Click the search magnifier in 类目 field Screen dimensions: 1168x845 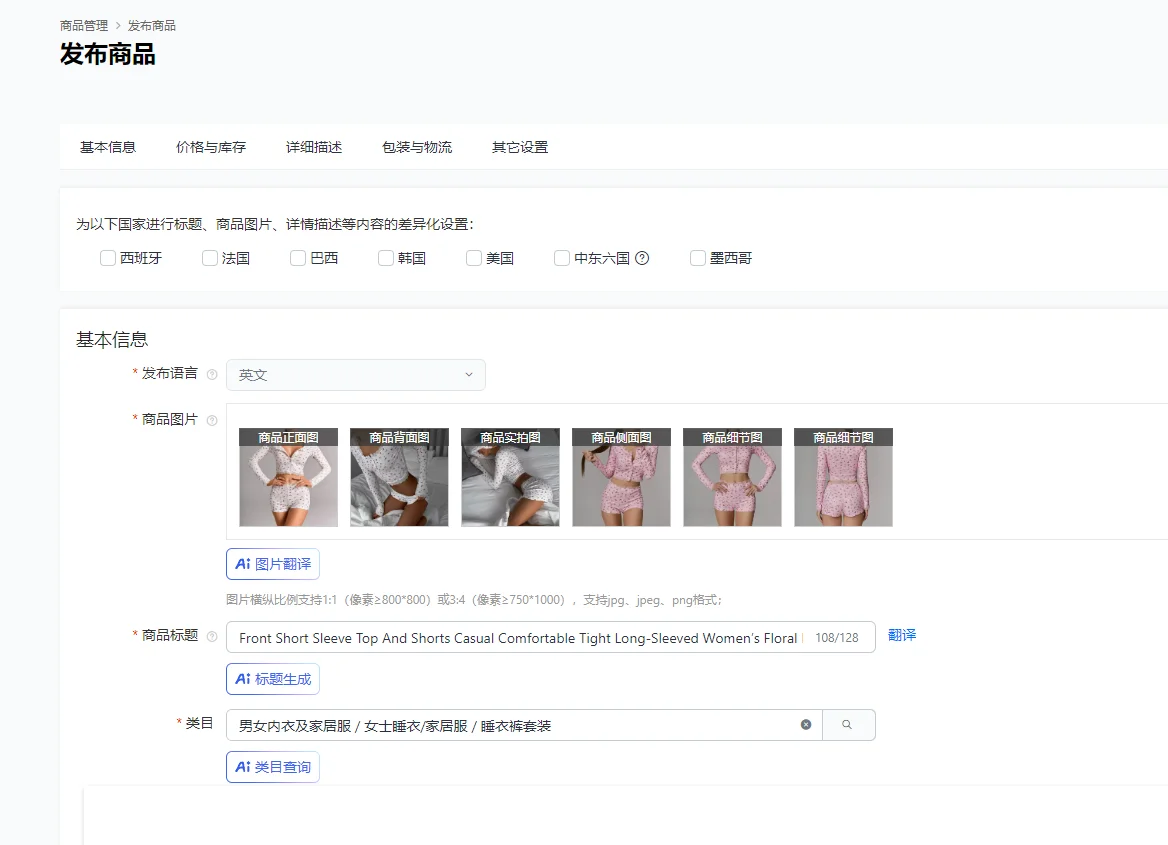pos(847,724)
